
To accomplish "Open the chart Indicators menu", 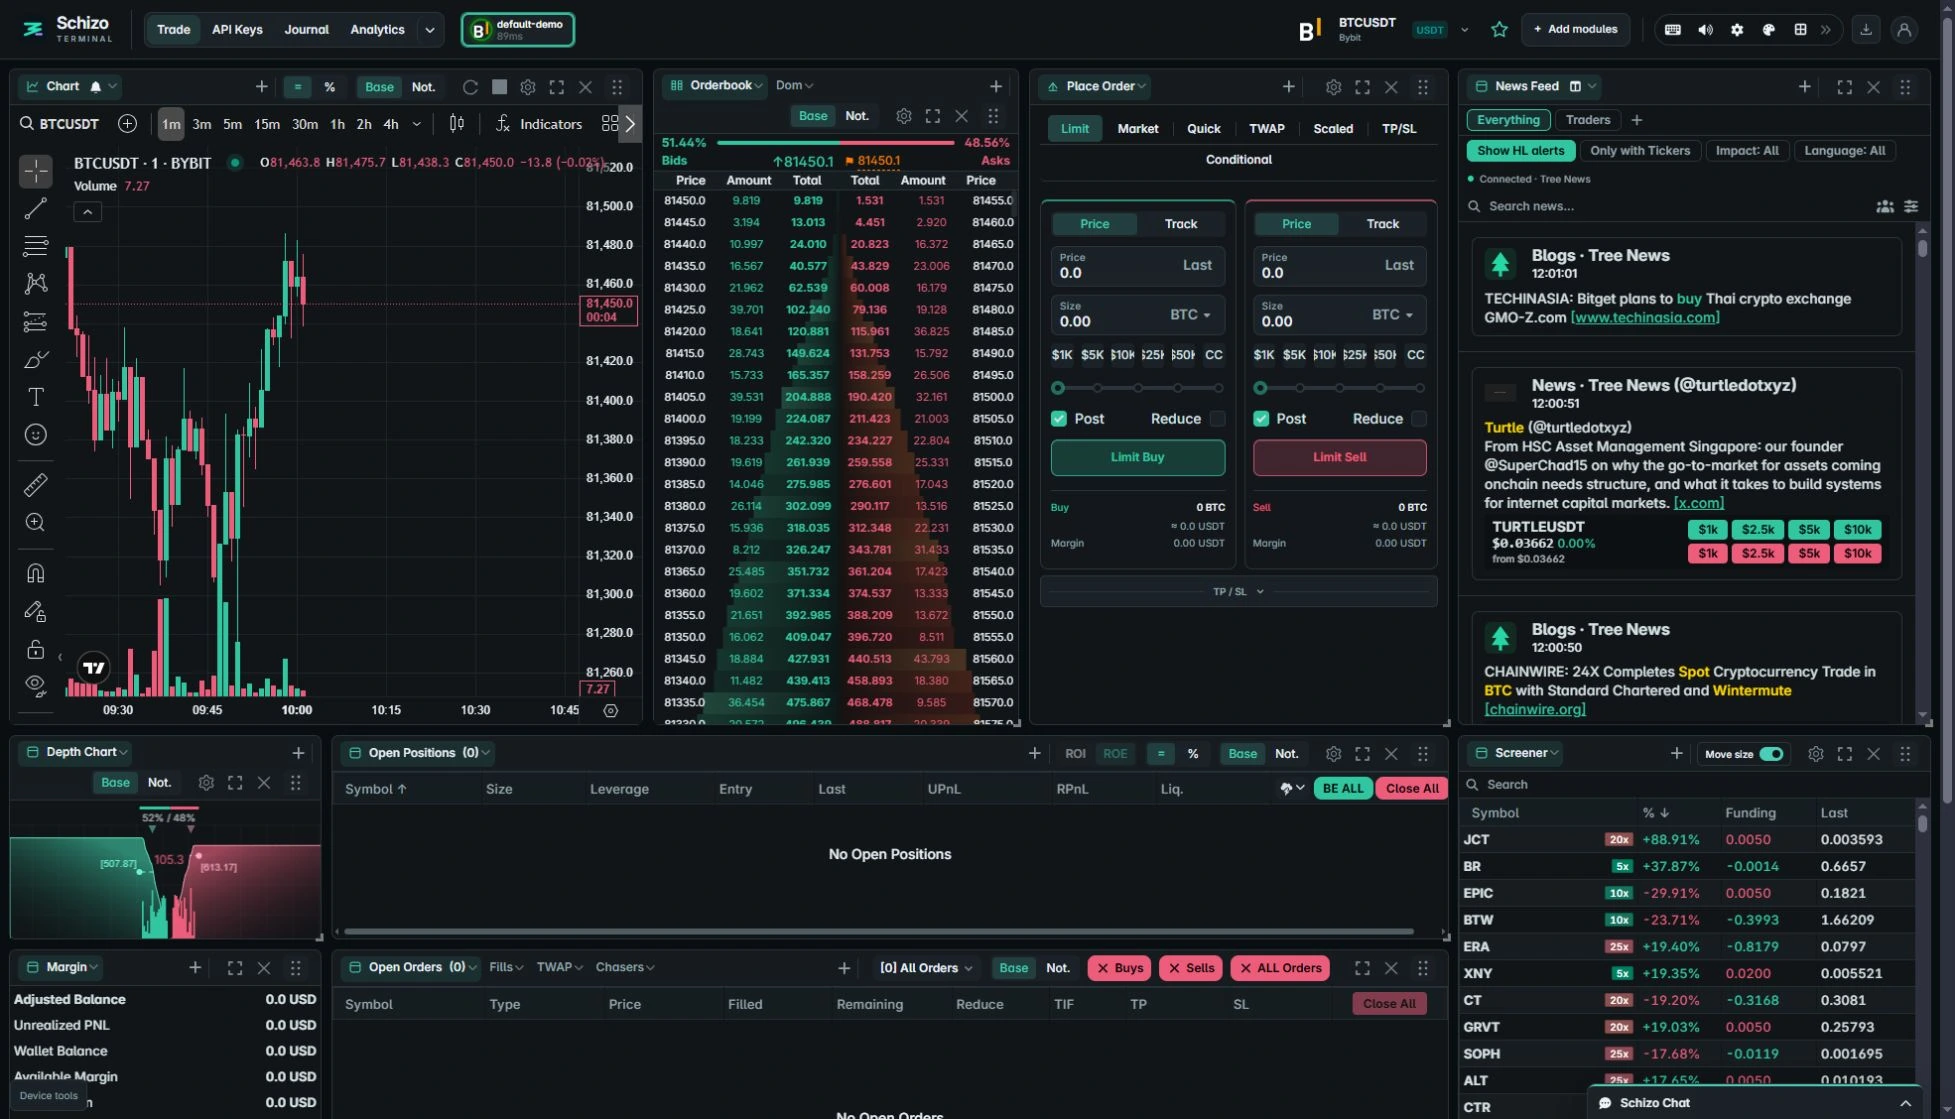I will [539, 124].
